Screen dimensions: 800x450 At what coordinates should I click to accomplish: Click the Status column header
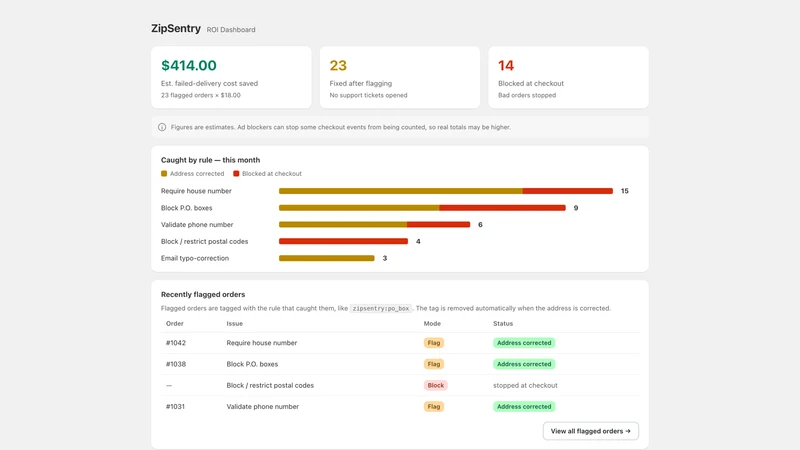503,323
